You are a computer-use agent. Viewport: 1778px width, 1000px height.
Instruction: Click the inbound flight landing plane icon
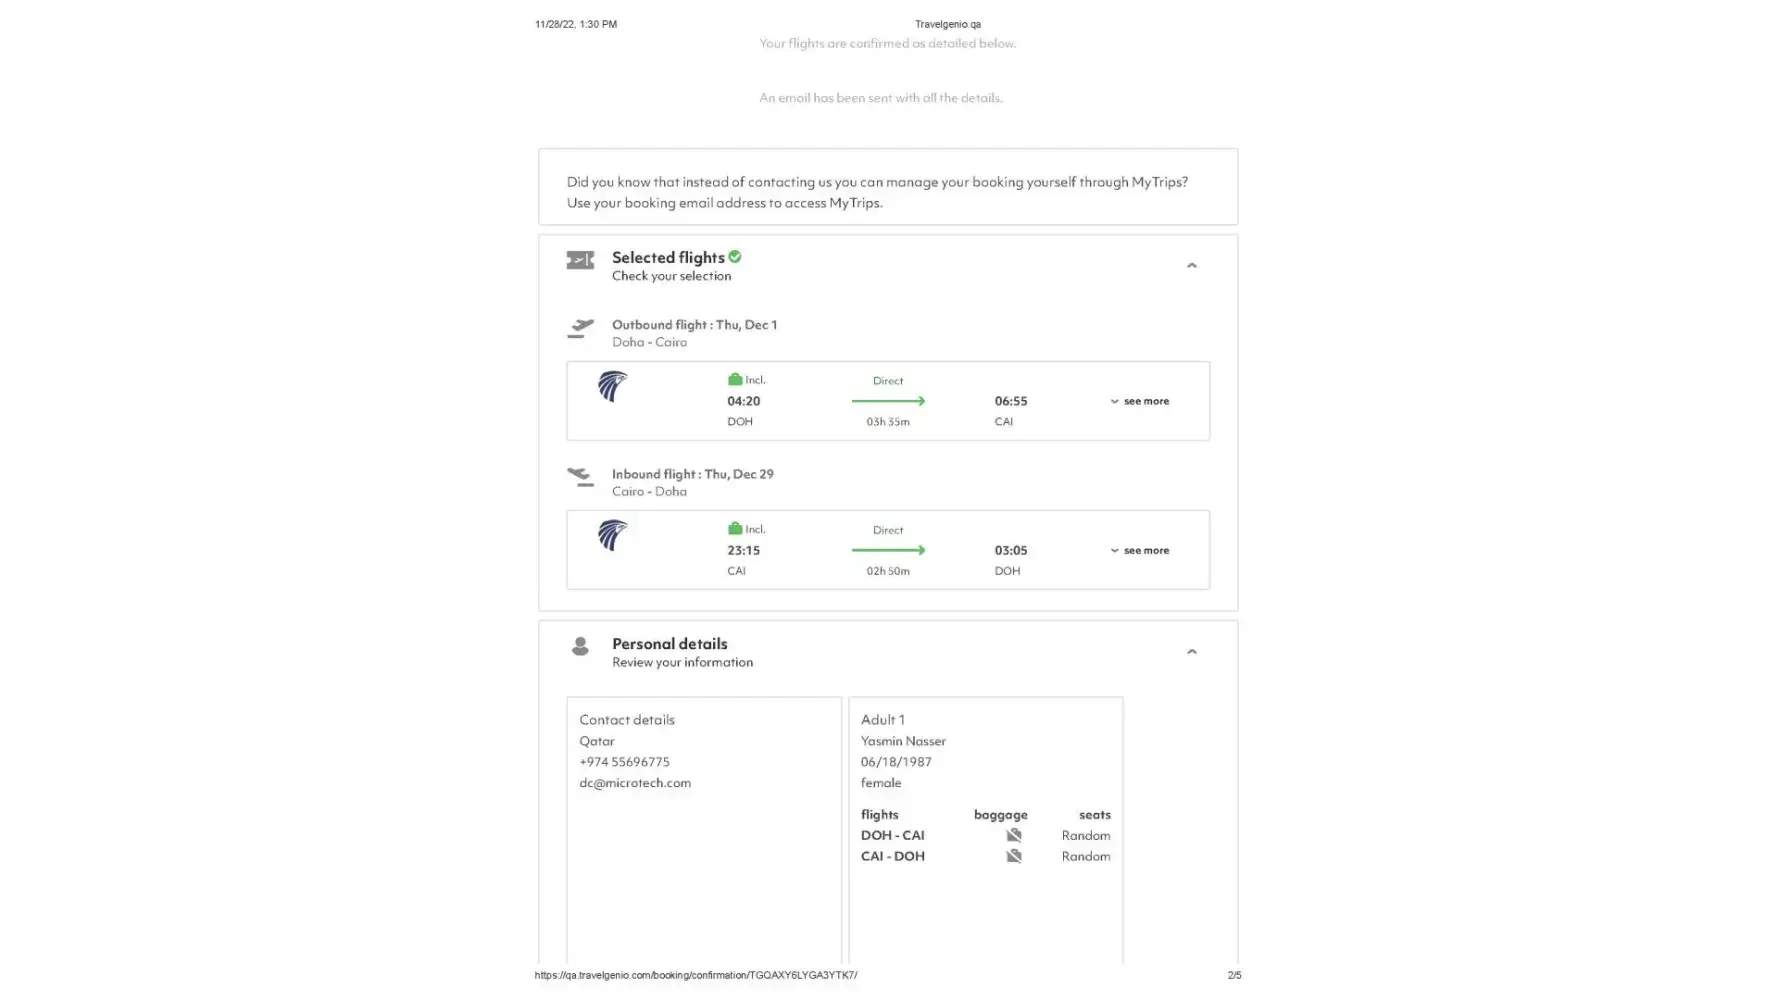coord(580,478)
